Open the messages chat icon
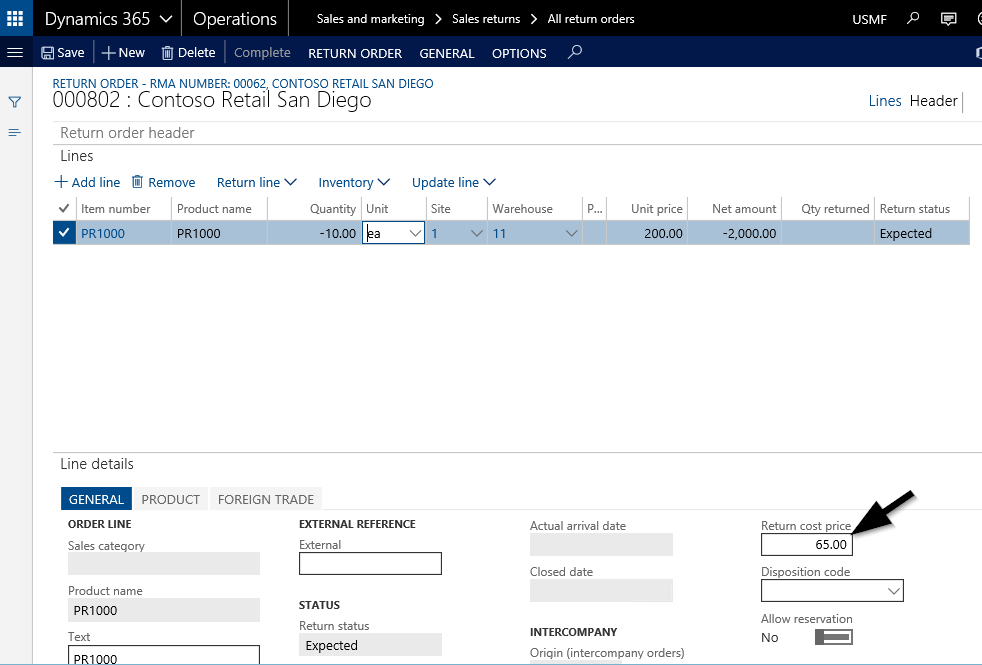Image resolution: width=982 pixels, height=665 pixels. coord(948,19)
